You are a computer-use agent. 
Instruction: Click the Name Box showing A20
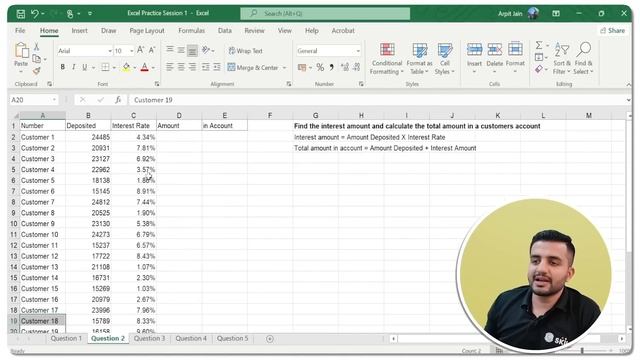(x=33, y=100)
